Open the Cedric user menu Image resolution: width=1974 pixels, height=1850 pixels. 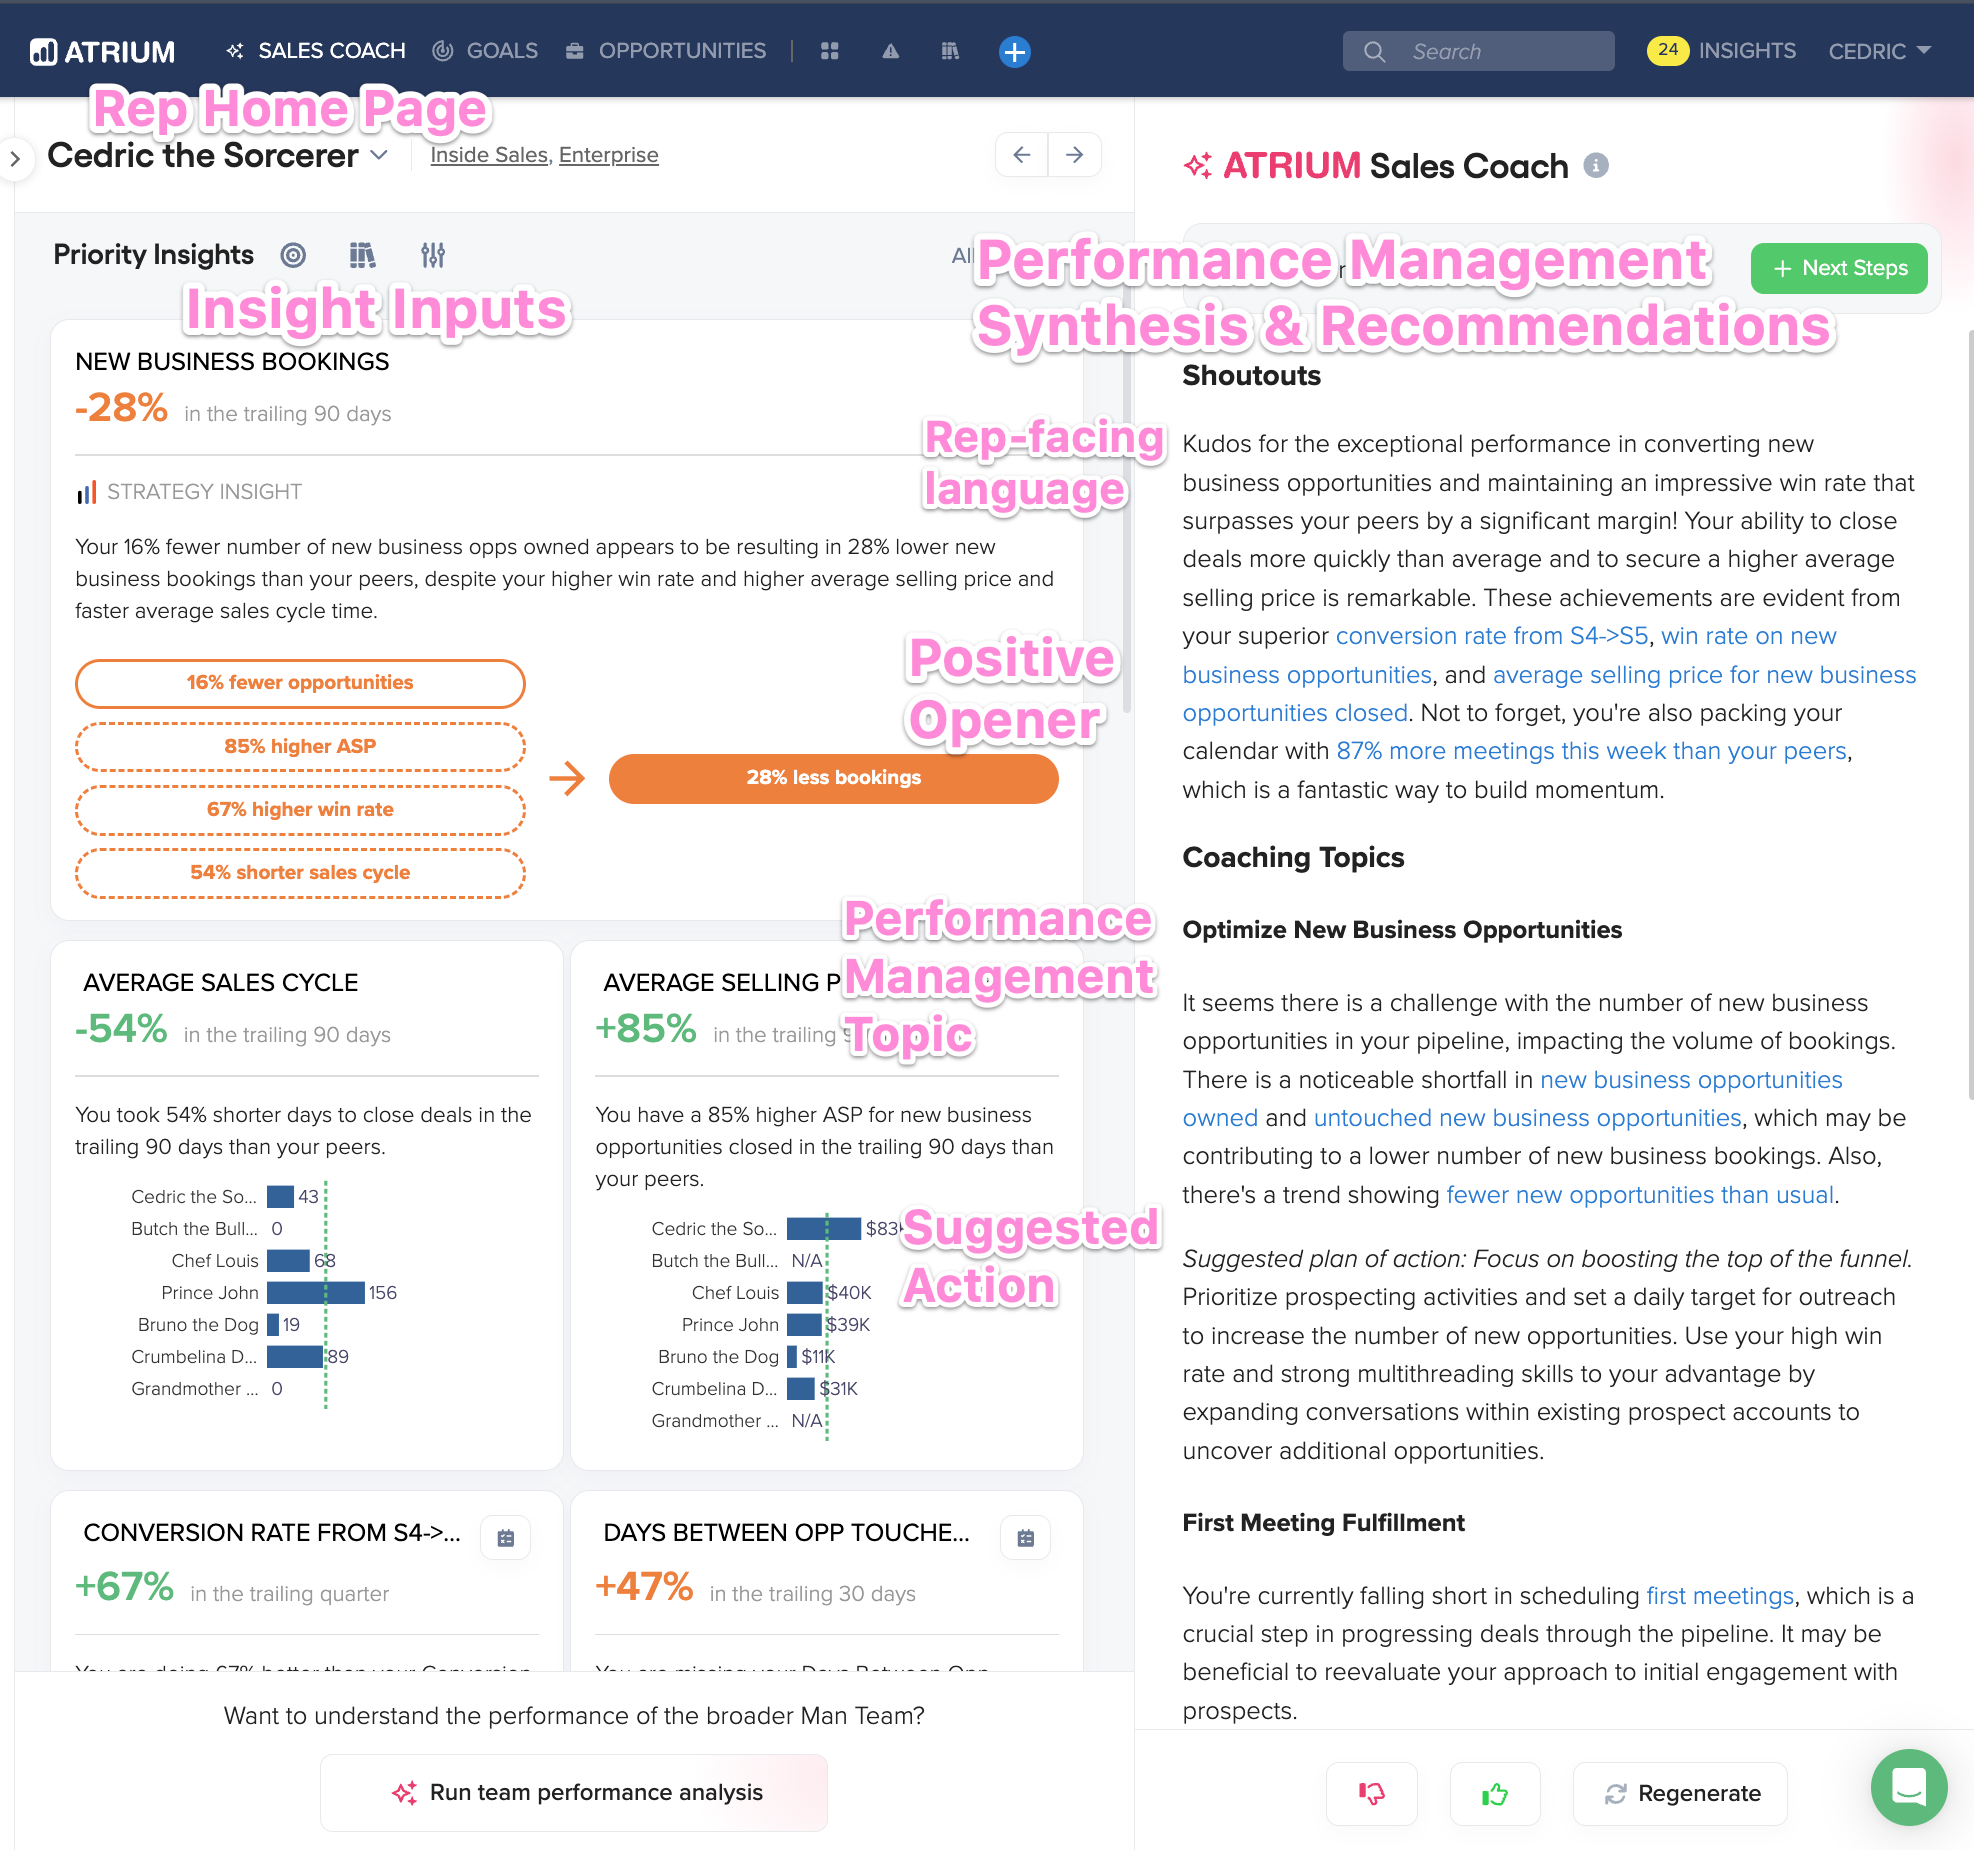click(x=1879, y=51)
